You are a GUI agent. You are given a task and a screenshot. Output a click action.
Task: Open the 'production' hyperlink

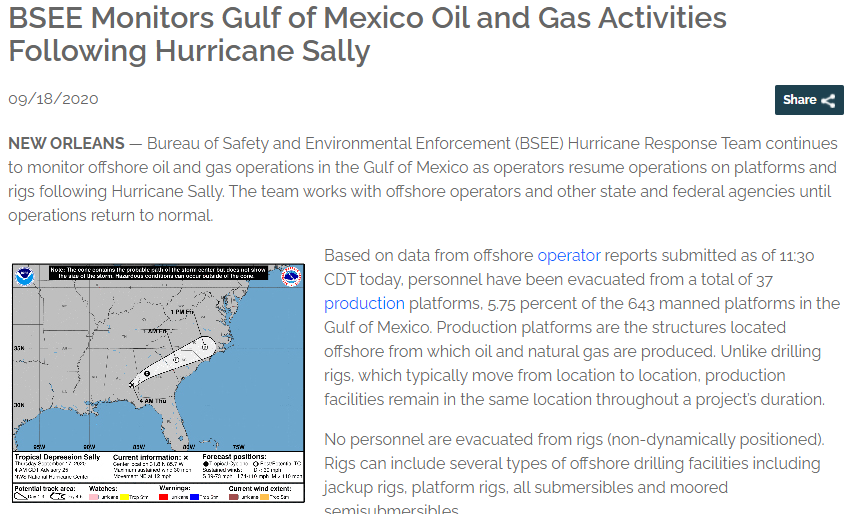click(364, 304)
